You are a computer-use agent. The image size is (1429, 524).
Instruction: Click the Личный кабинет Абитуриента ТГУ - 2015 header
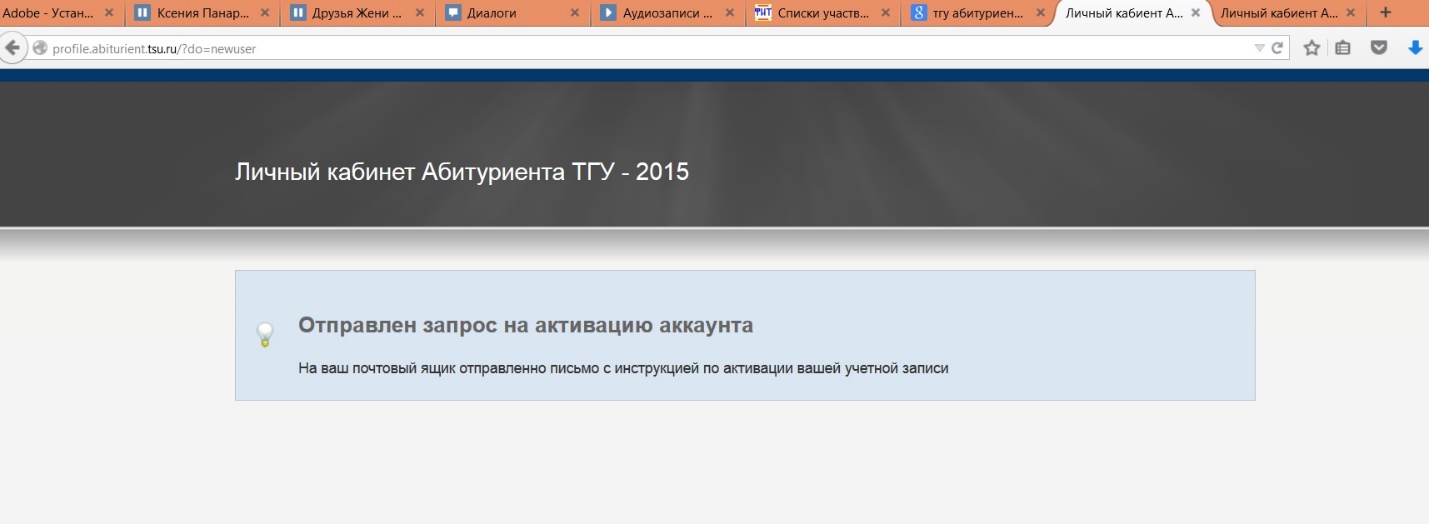(462, 172)
